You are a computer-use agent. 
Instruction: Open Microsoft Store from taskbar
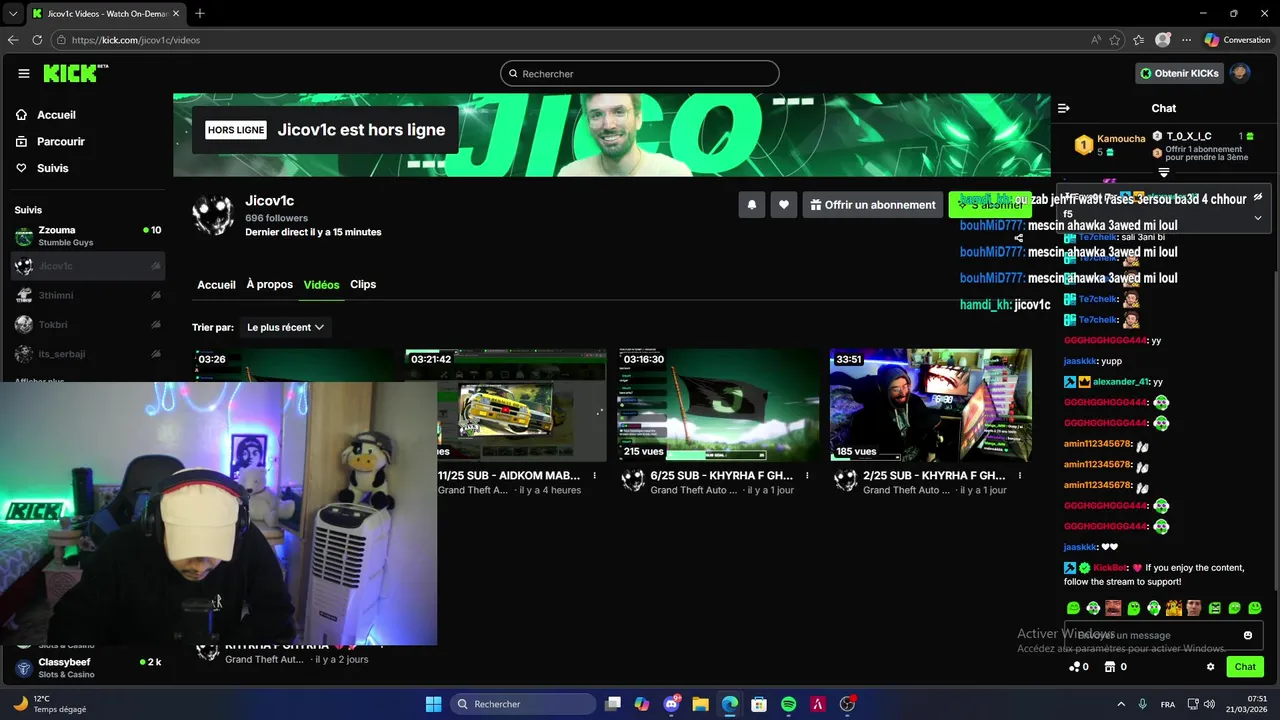point(759,704)
